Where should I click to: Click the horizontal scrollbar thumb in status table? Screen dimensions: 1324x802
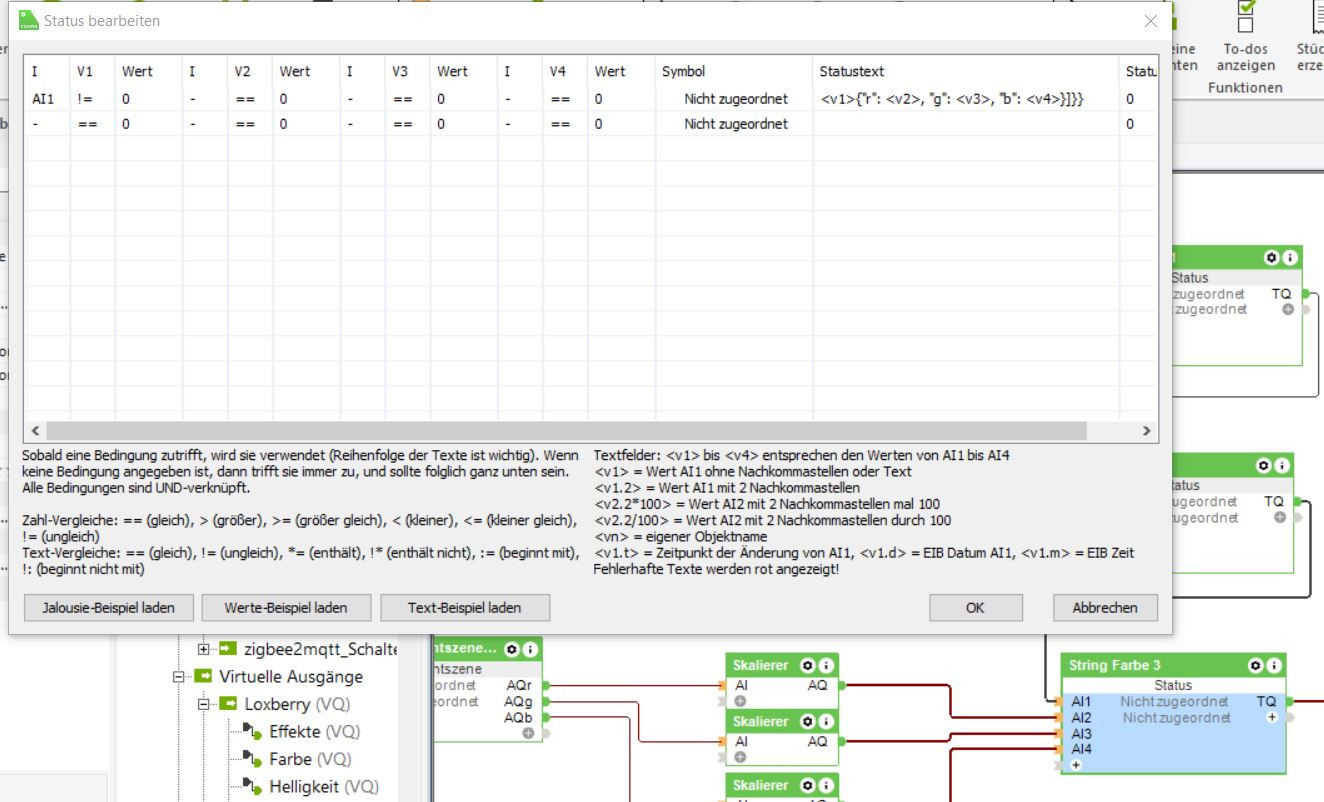pos(565,431)
